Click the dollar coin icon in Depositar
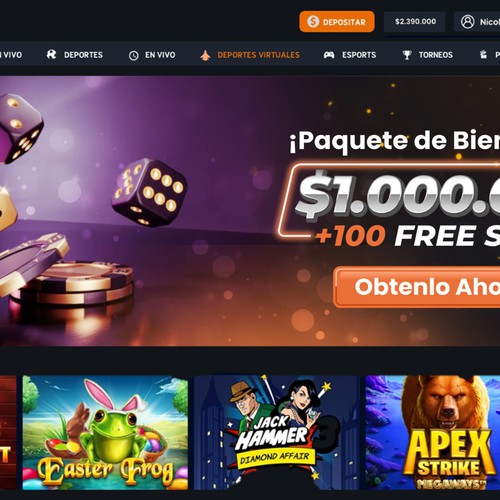The image size is (500, 500). coord(313,22)
